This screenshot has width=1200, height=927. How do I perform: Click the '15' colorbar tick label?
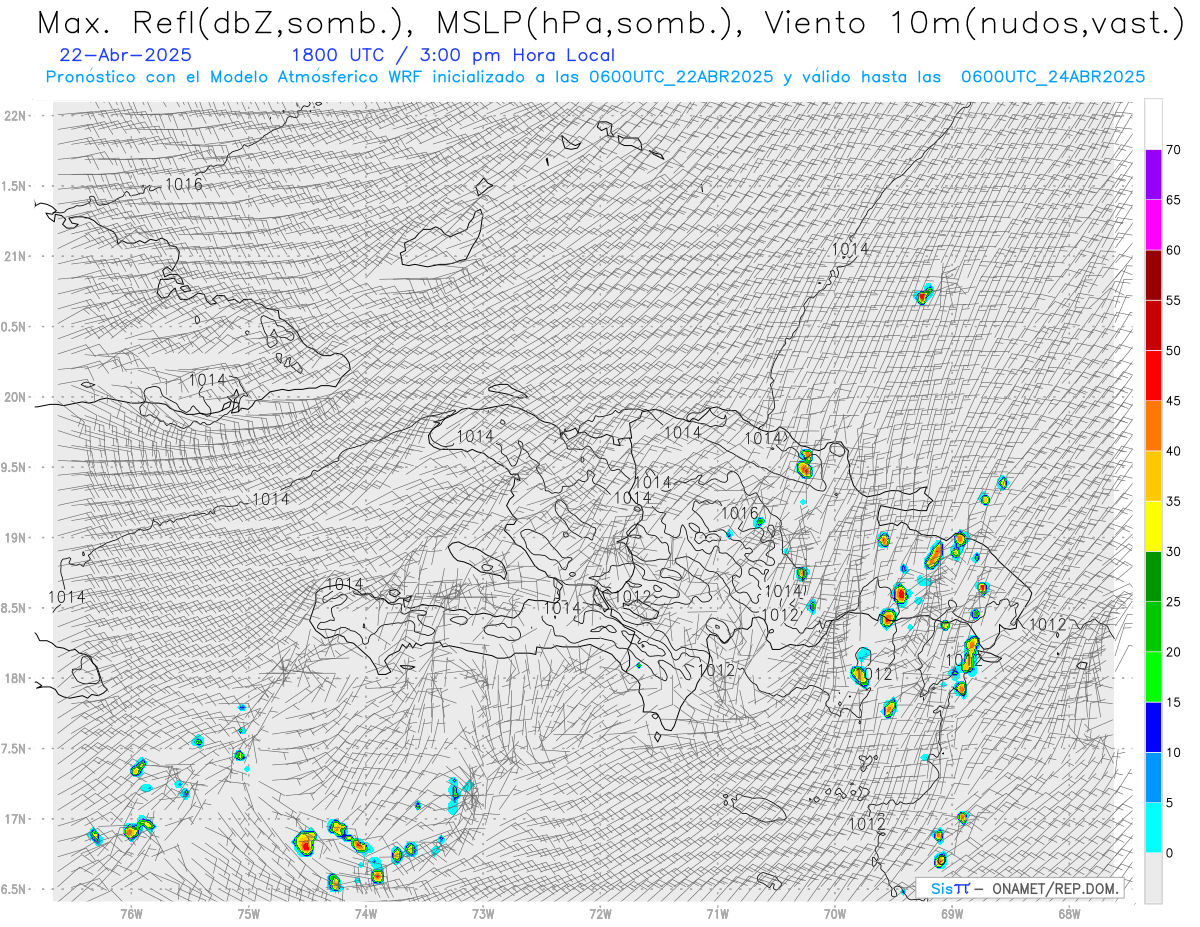tap(1173, 702)
